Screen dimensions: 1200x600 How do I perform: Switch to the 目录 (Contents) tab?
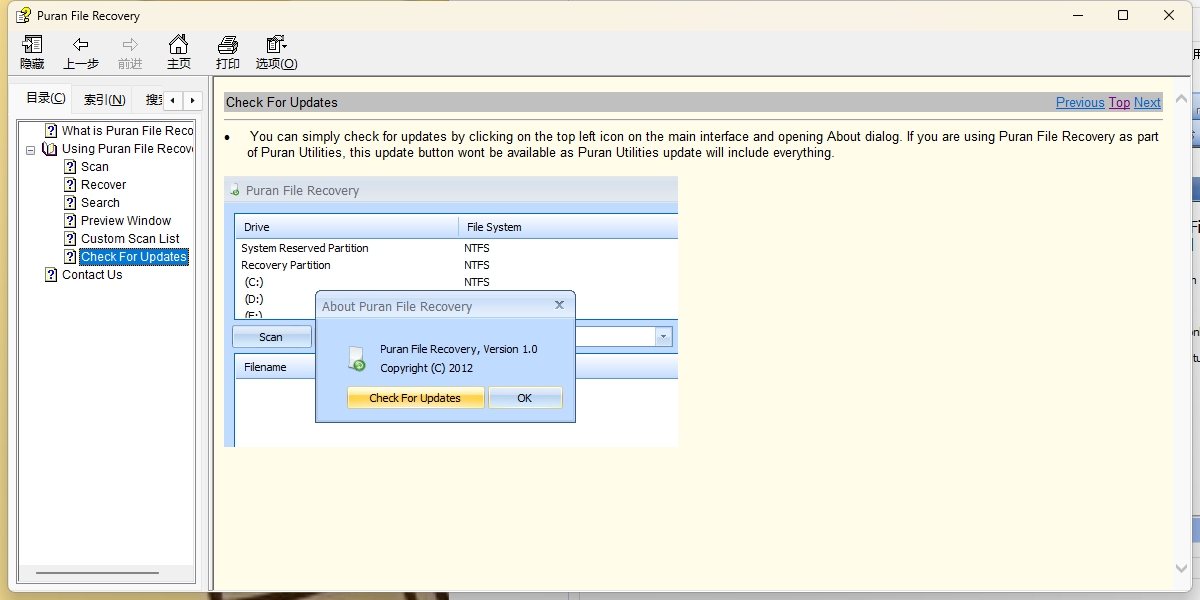[x=45, y=98]
